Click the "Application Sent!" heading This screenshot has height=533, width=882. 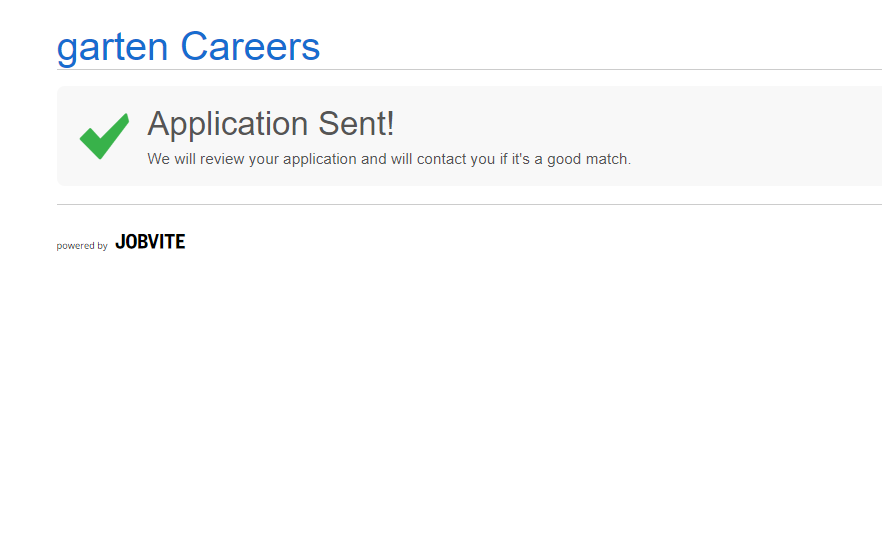[x=270, y=124]
